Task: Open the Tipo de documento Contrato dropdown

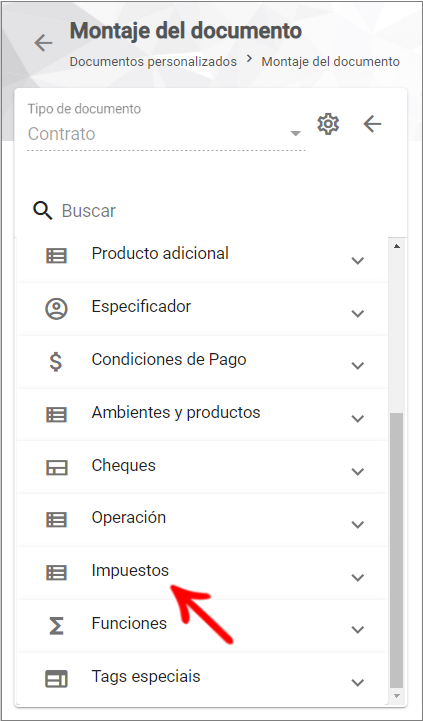Action: click(x=166, y=134)
